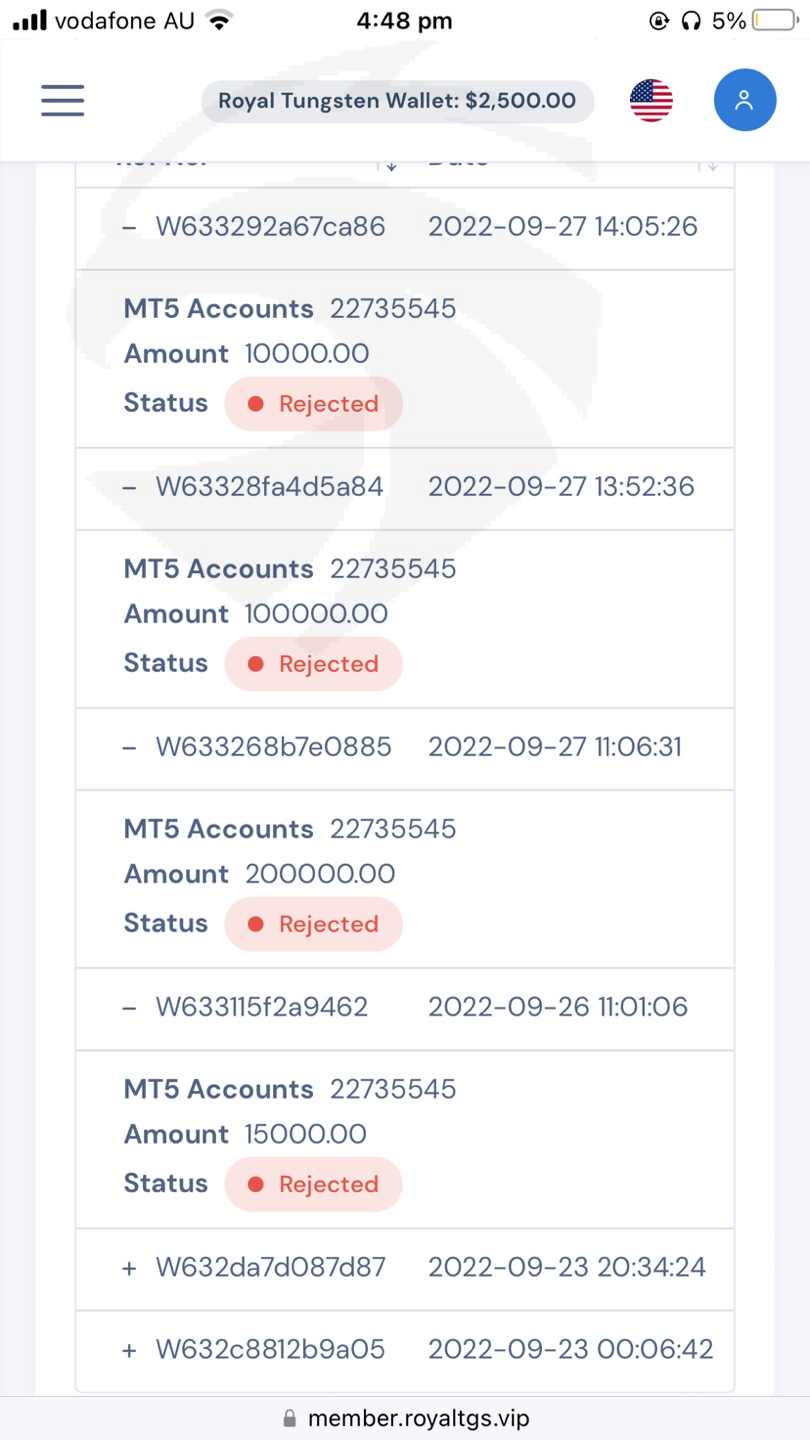Screen dimensions: 810x1440
Task: Sort by the Date column arrows
Action: coord(709,164)
